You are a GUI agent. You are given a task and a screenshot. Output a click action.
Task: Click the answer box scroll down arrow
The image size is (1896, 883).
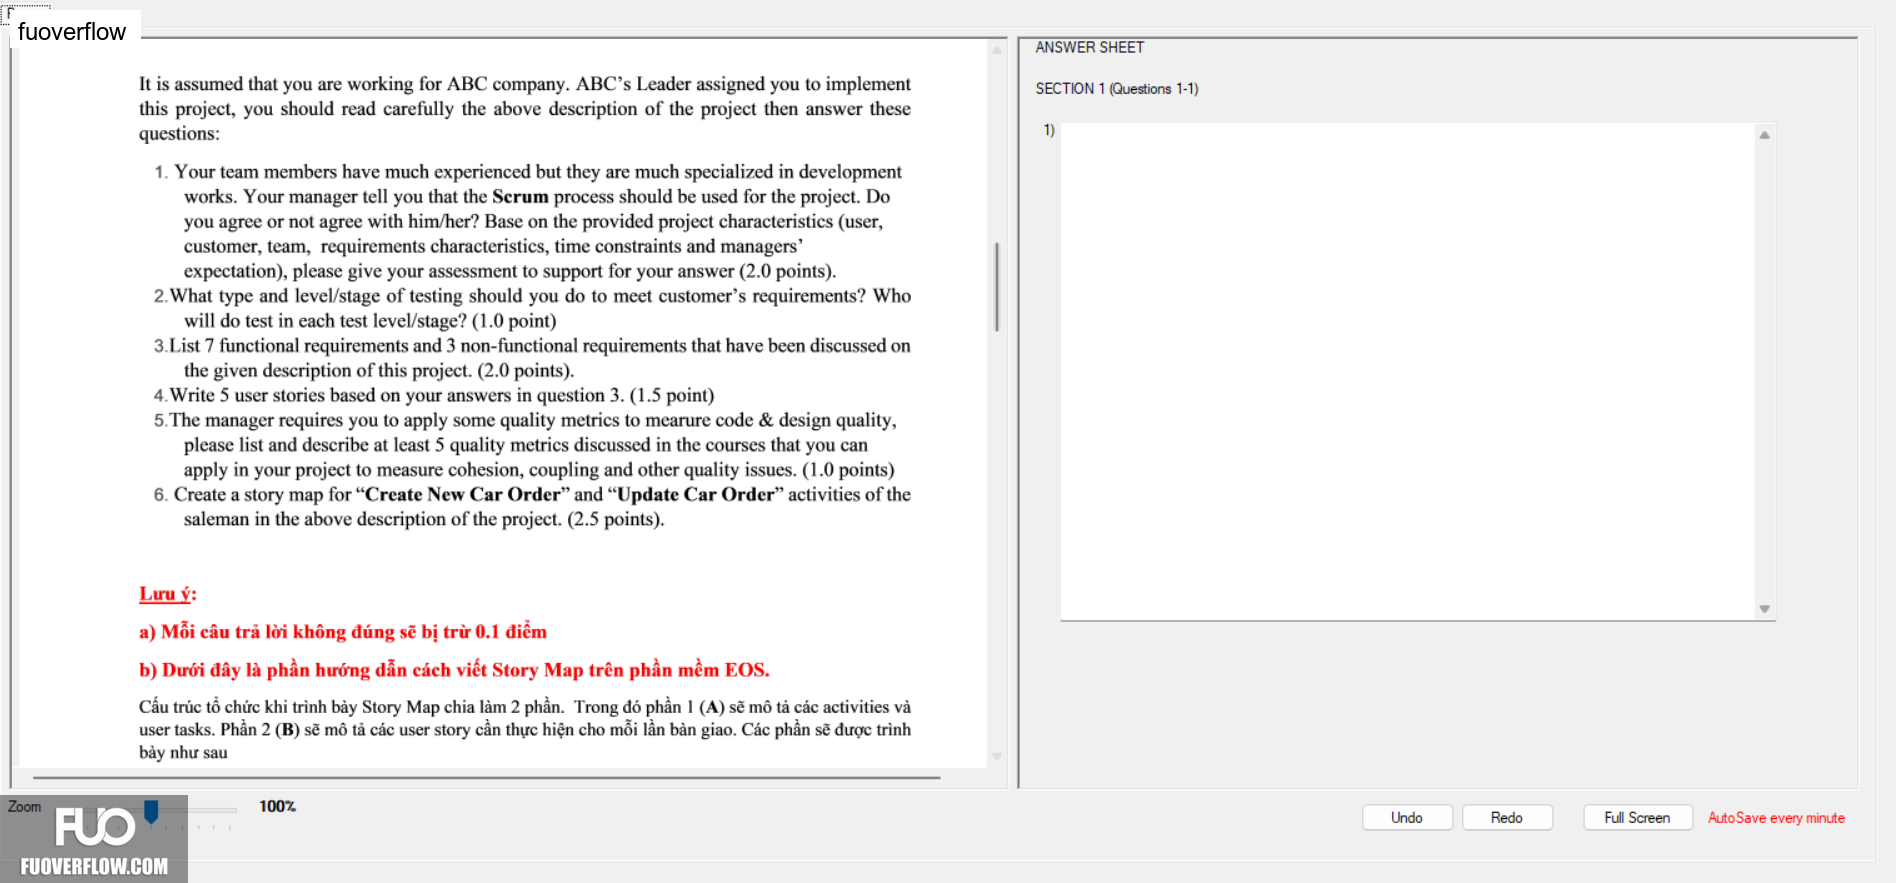point(1765,609)
